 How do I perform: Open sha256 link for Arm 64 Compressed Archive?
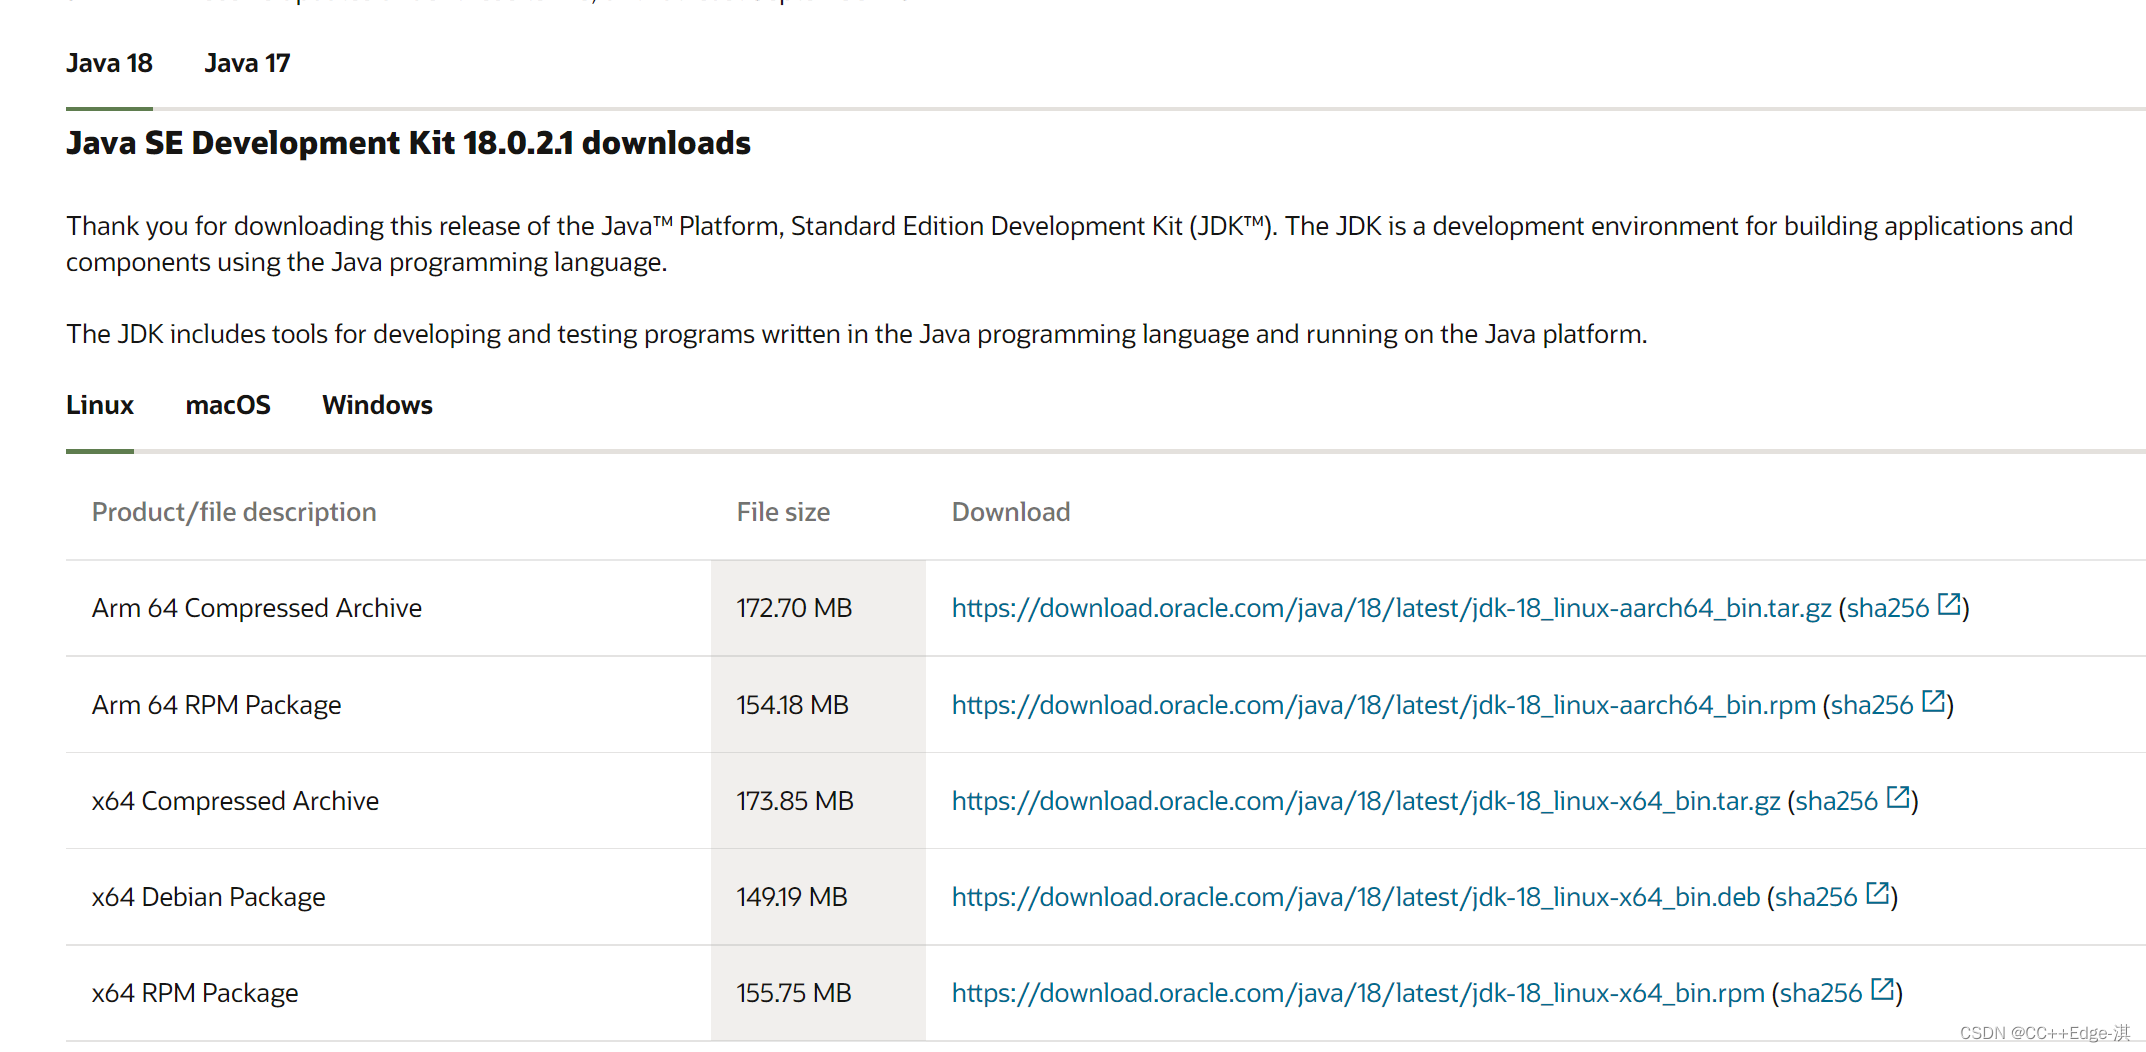click(x=1888, y=608)
